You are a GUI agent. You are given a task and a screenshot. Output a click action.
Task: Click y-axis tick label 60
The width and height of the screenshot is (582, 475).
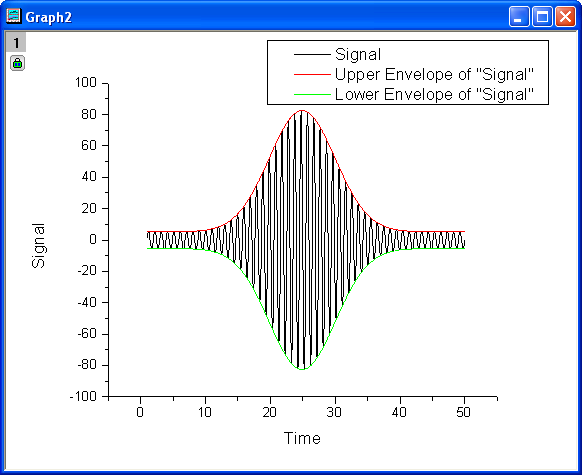pyautogui.click(x=89, y=145)
